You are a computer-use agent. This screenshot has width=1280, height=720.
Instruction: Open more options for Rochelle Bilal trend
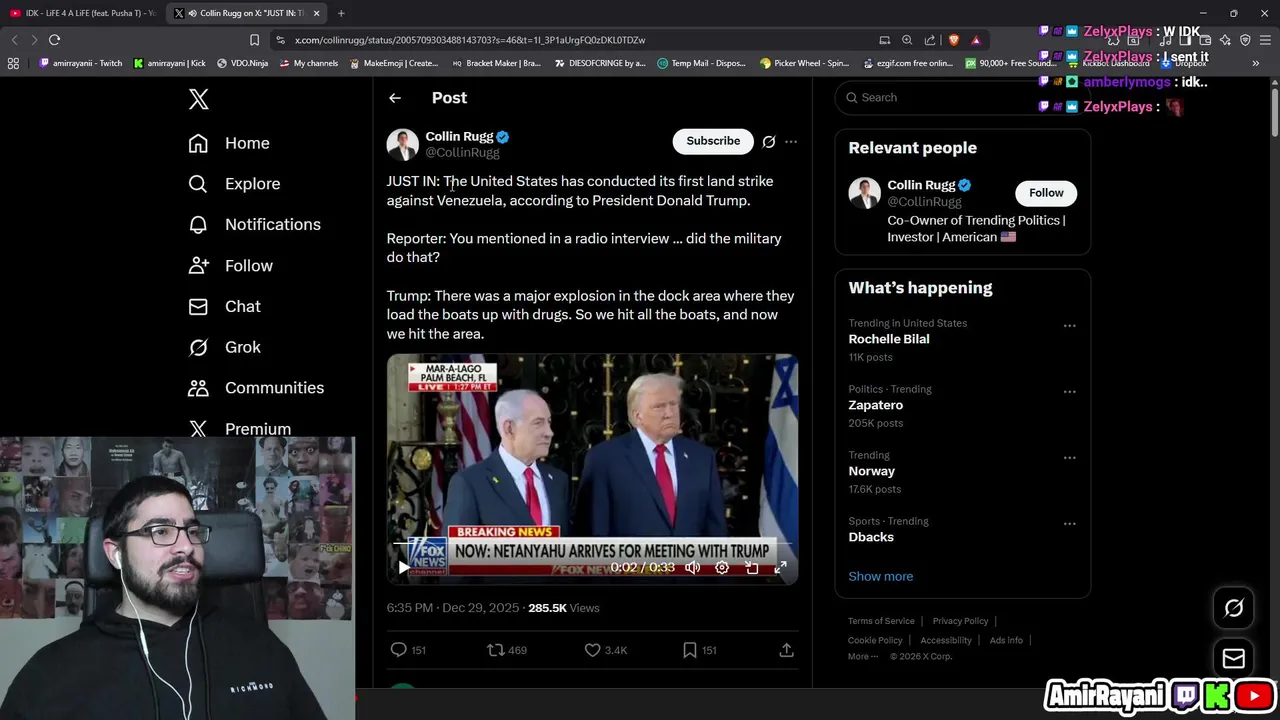coord(1069,326)
